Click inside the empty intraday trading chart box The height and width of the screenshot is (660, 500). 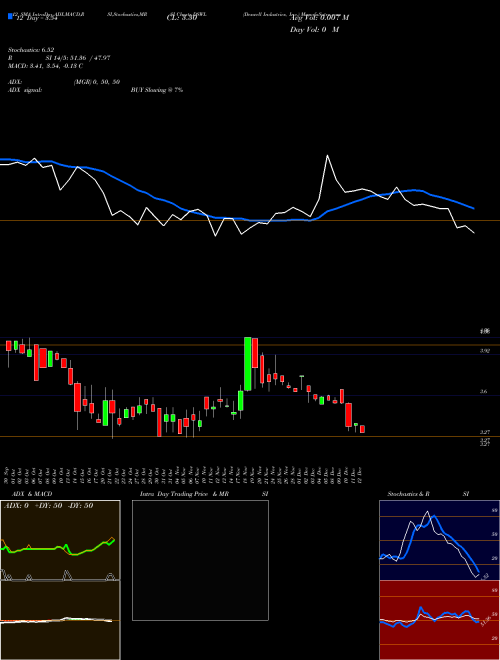200,560
